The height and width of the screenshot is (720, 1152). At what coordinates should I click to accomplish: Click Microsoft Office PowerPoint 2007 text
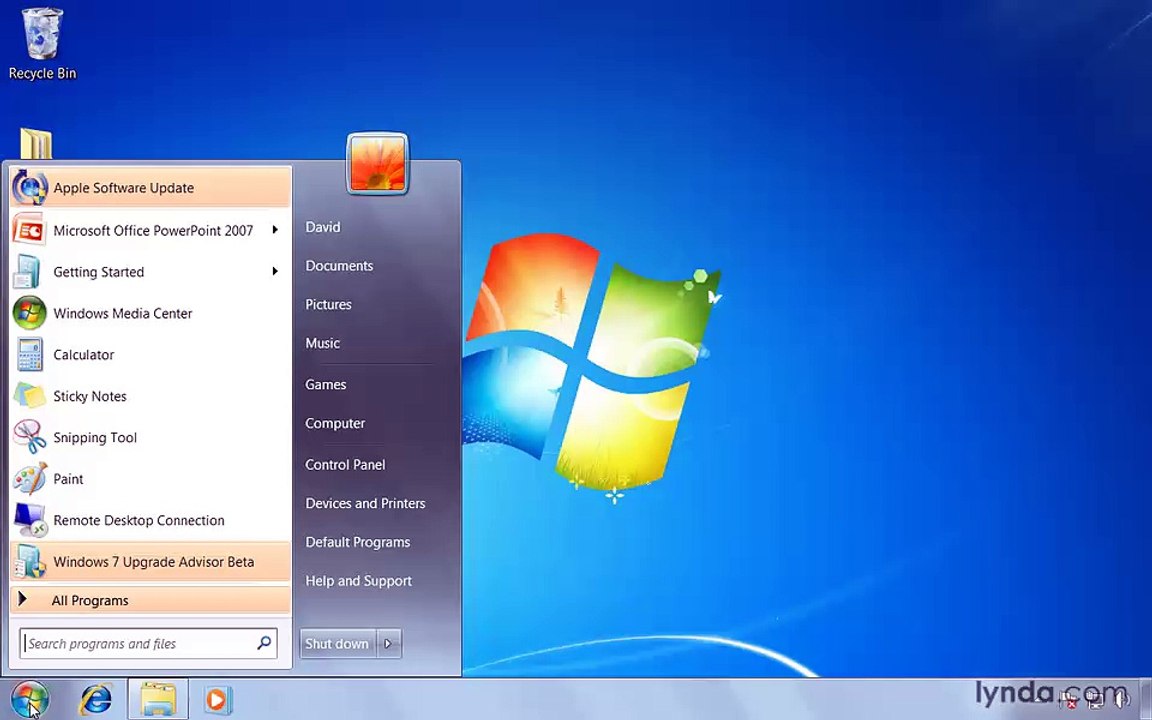153,231
